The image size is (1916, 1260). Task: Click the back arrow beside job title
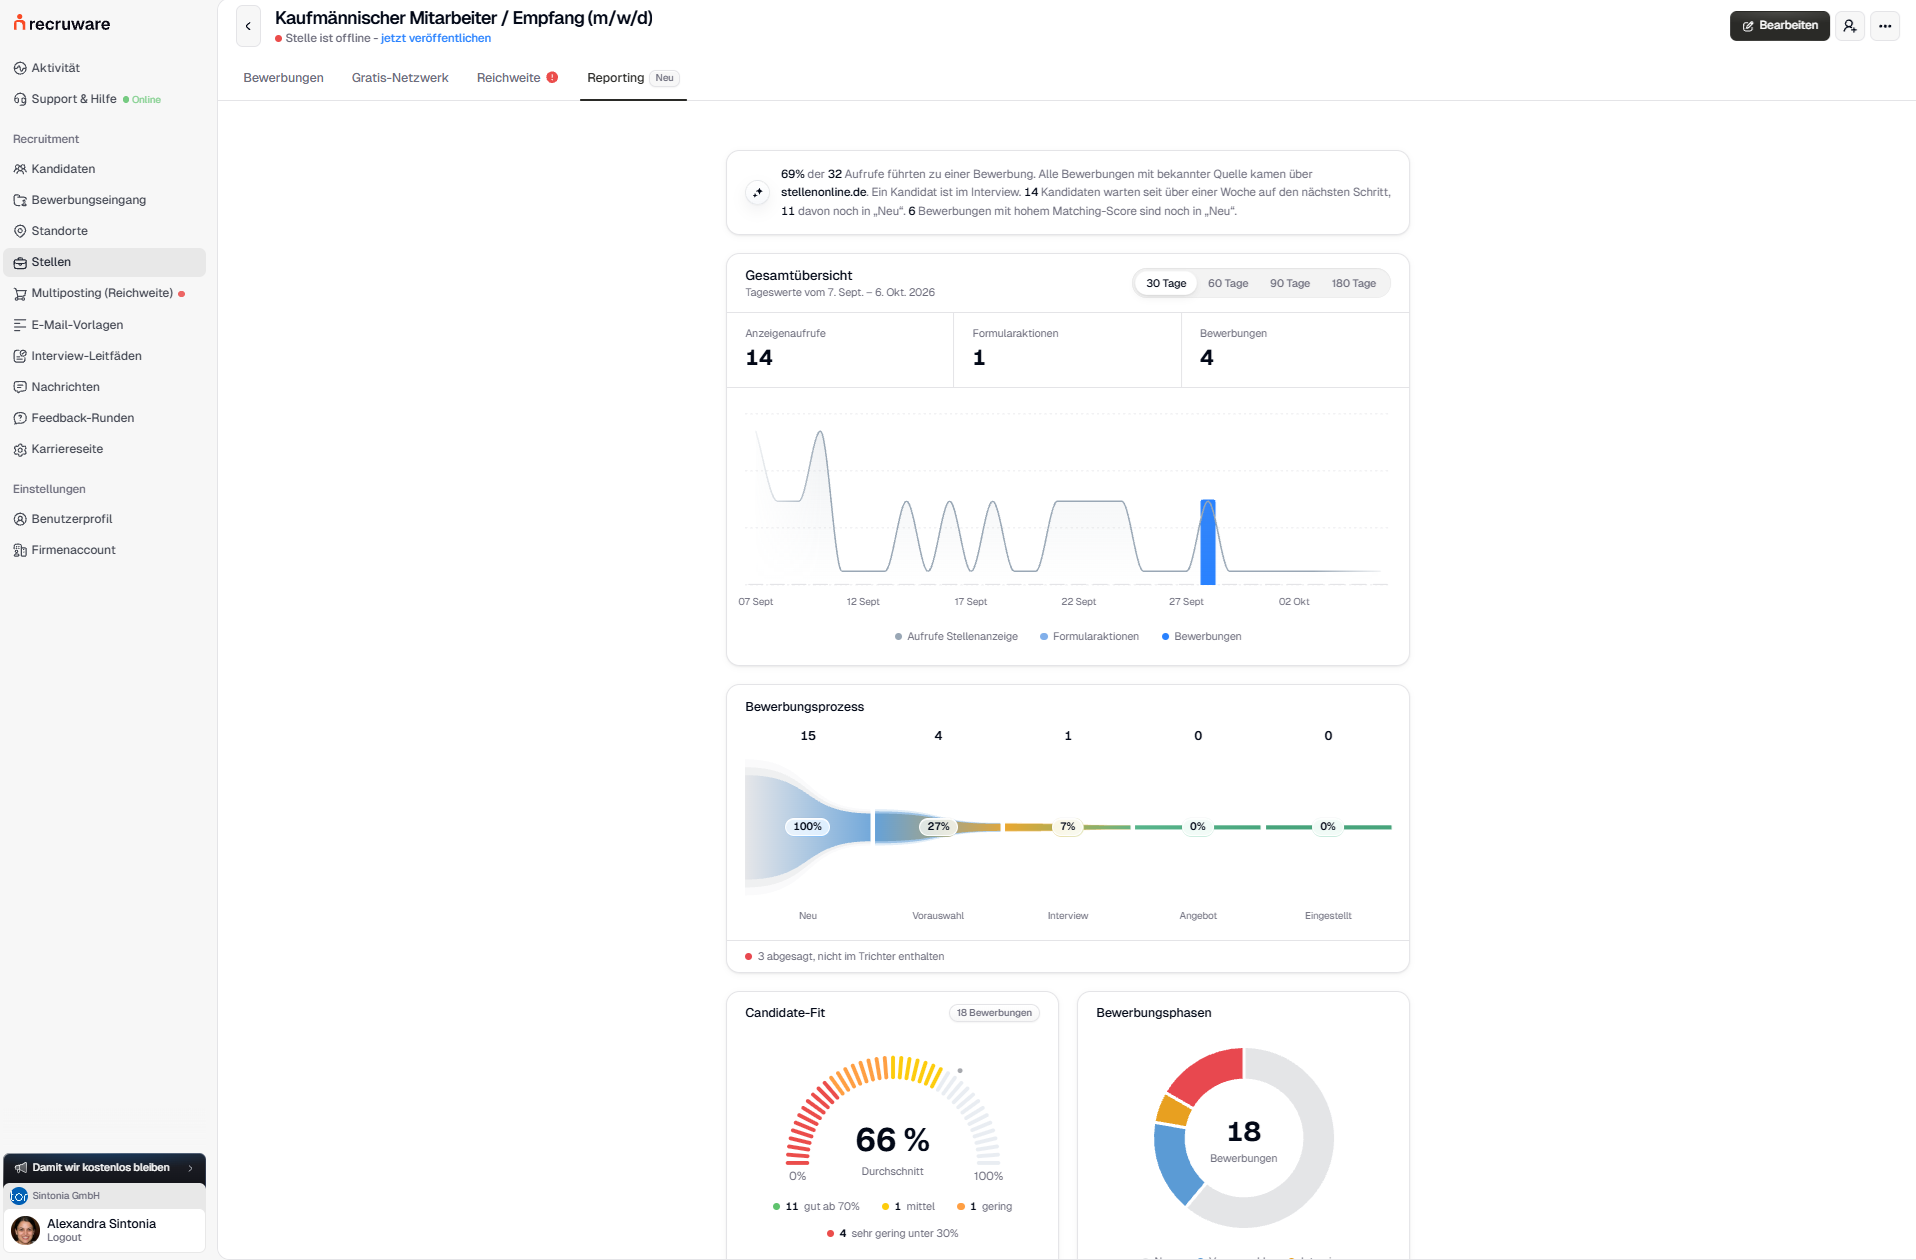click(x=248, y=26)
